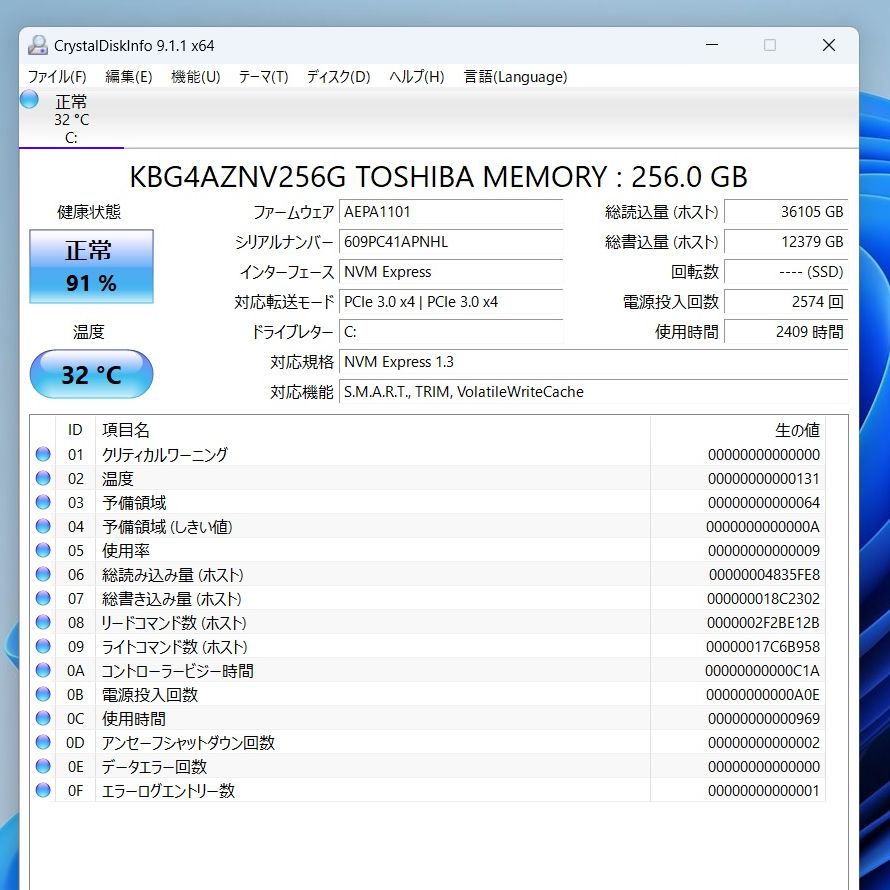Open the ファイル(F) menu
The width and height of the screenshot is (890, 890).
click(57, 77)
